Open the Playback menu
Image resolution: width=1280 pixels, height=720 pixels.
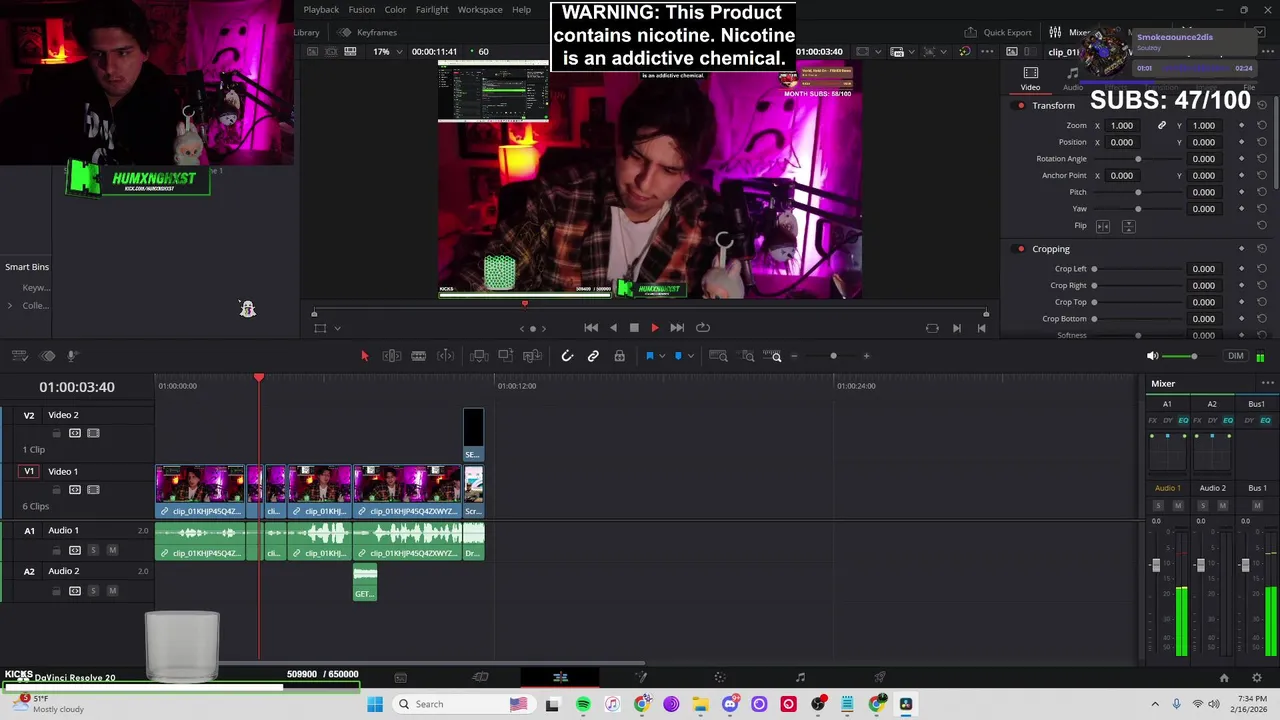[321, 10]
